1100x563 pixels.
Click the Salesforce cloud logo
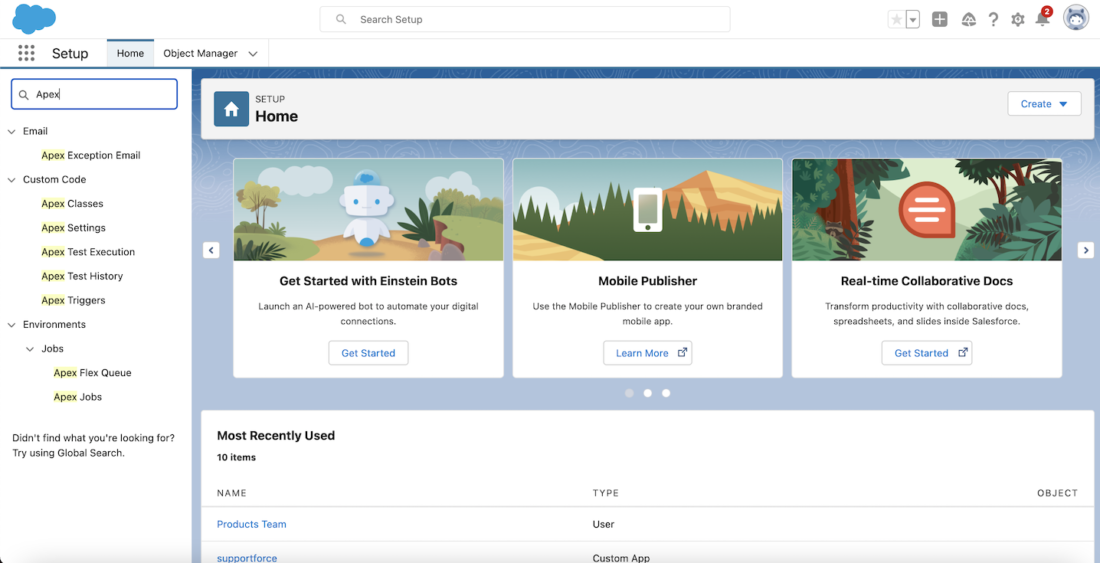coord(34,19)
